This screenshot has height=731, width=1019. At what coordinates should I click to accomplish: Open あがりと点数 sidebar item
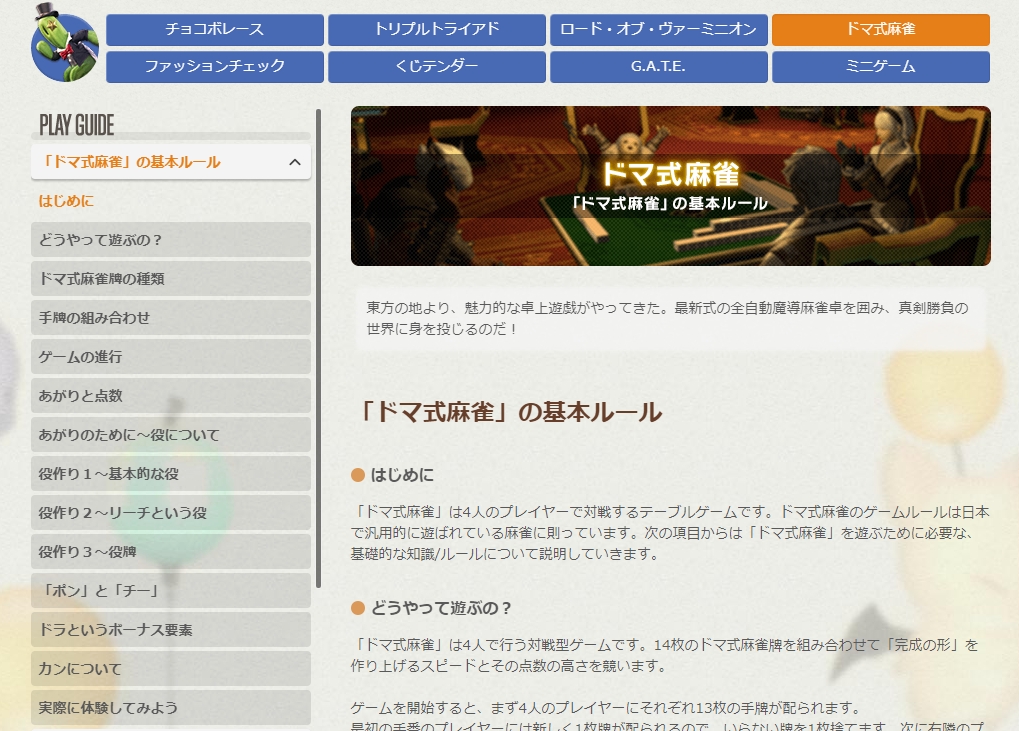click(x=171, y=396)
